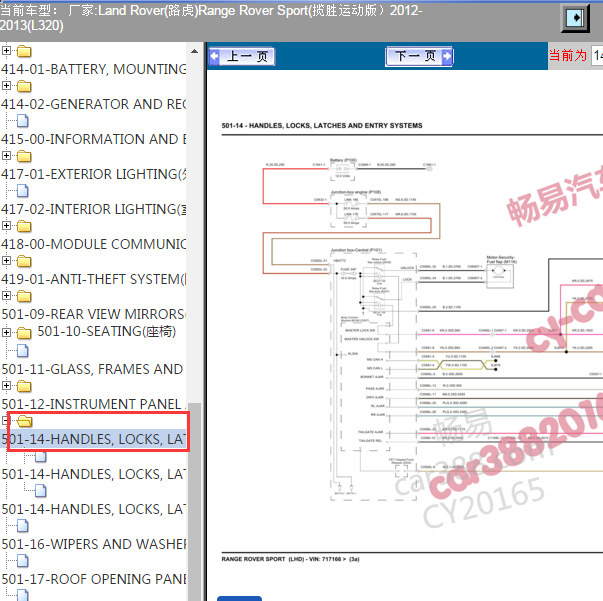Expand the 418-00-MODULE COMMUNIC node
This screenshot has width=603, height=601.
coord(6,225)
